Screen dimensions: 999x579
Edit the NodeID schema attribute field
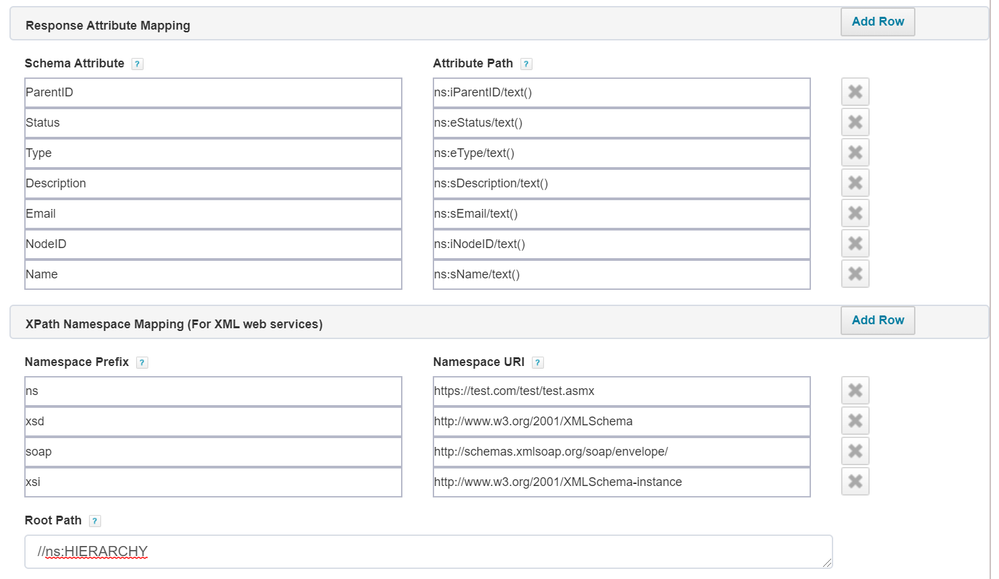pos(212,244)
